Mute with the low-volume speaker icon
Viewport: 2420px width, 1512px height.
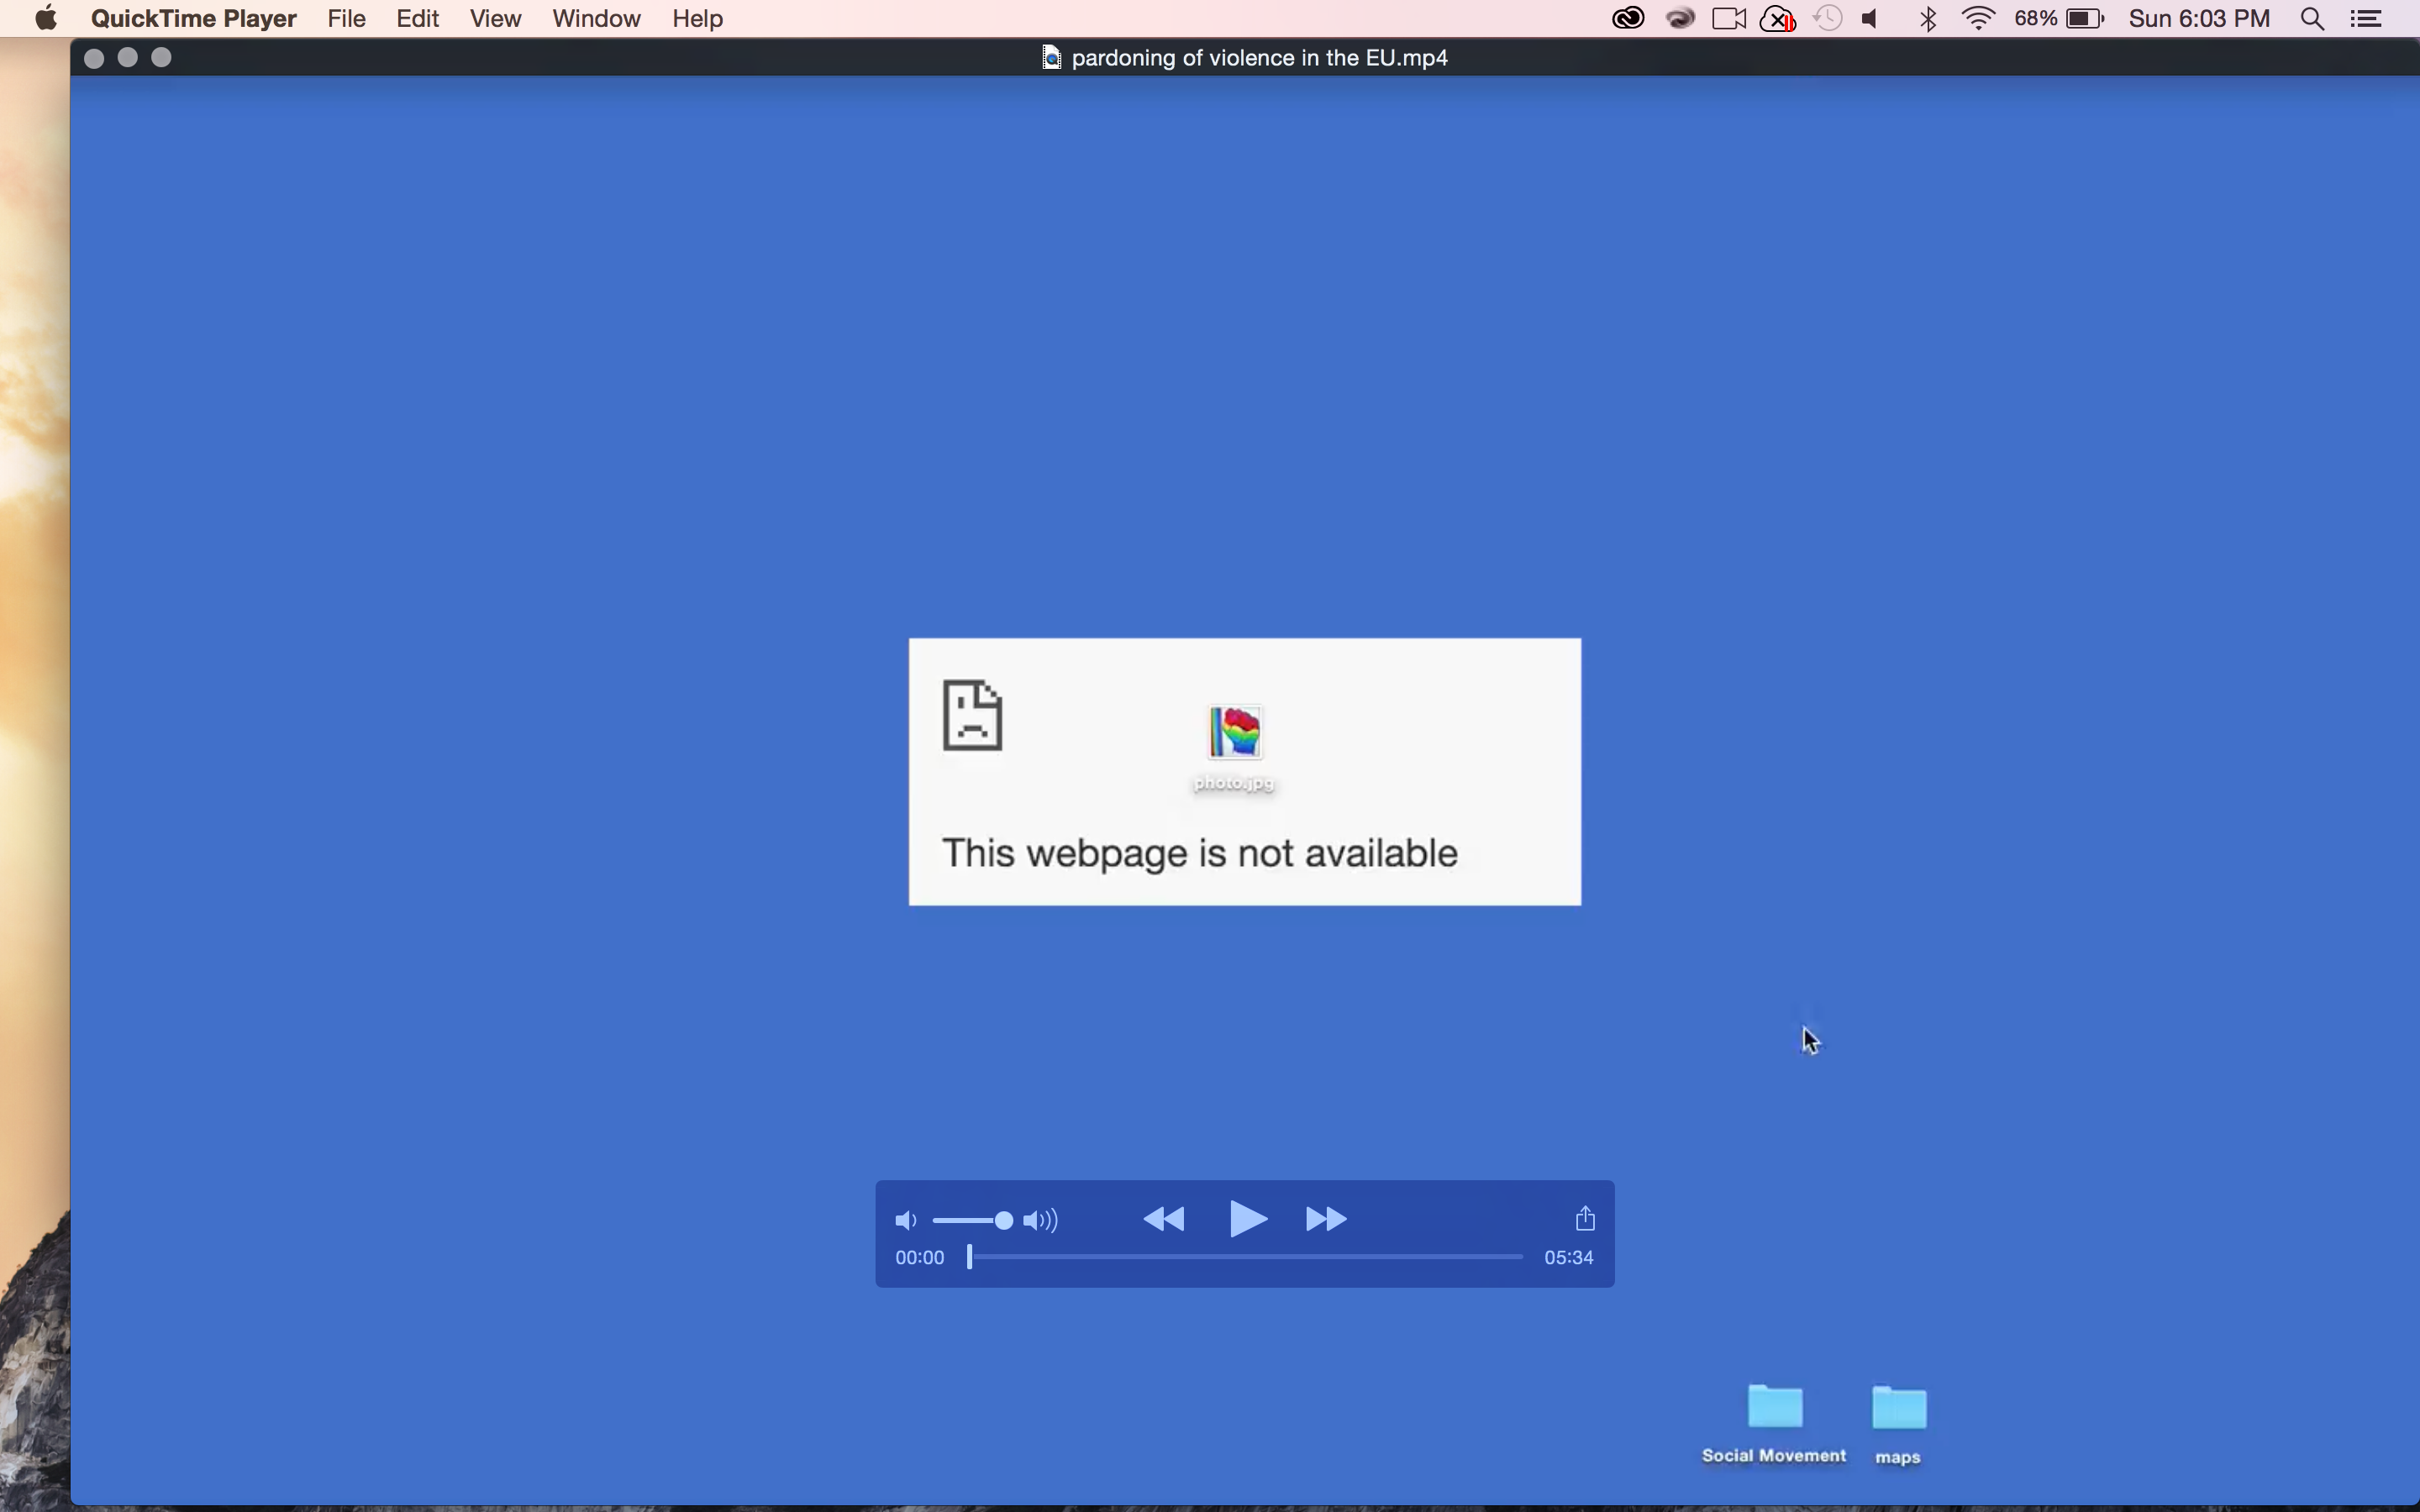pos(905,1220)
